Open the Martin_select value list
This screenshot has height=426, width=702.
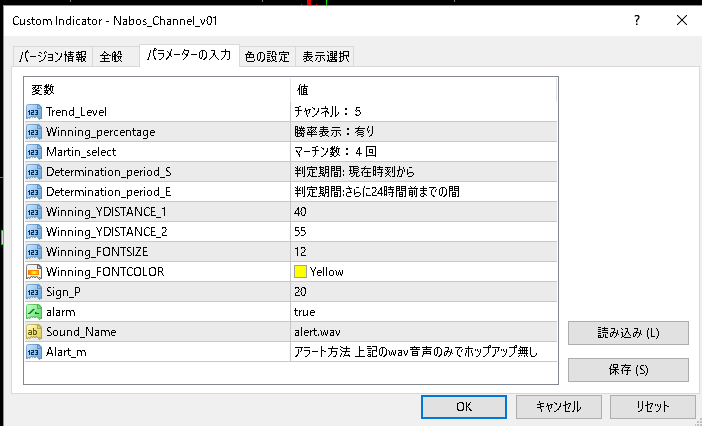point(424,152)
